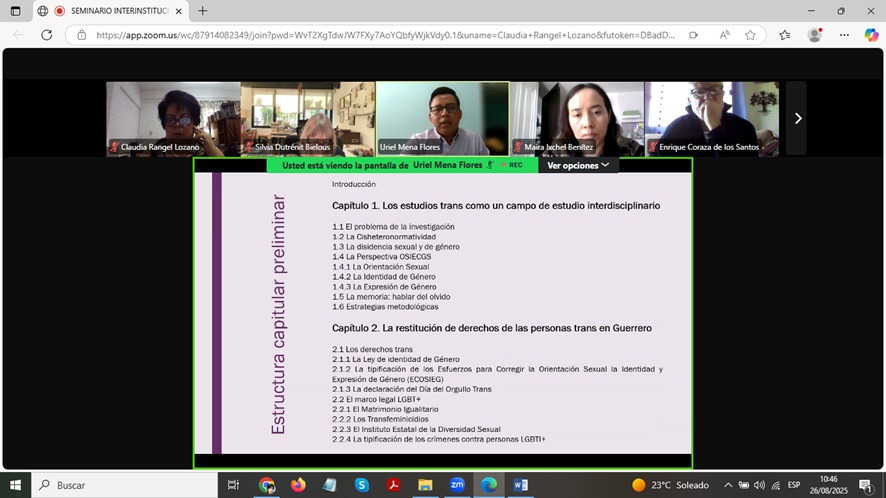This screenshot has height=498, width=886.
Task: Toggle Windows Task View
Action: point(233,485)
